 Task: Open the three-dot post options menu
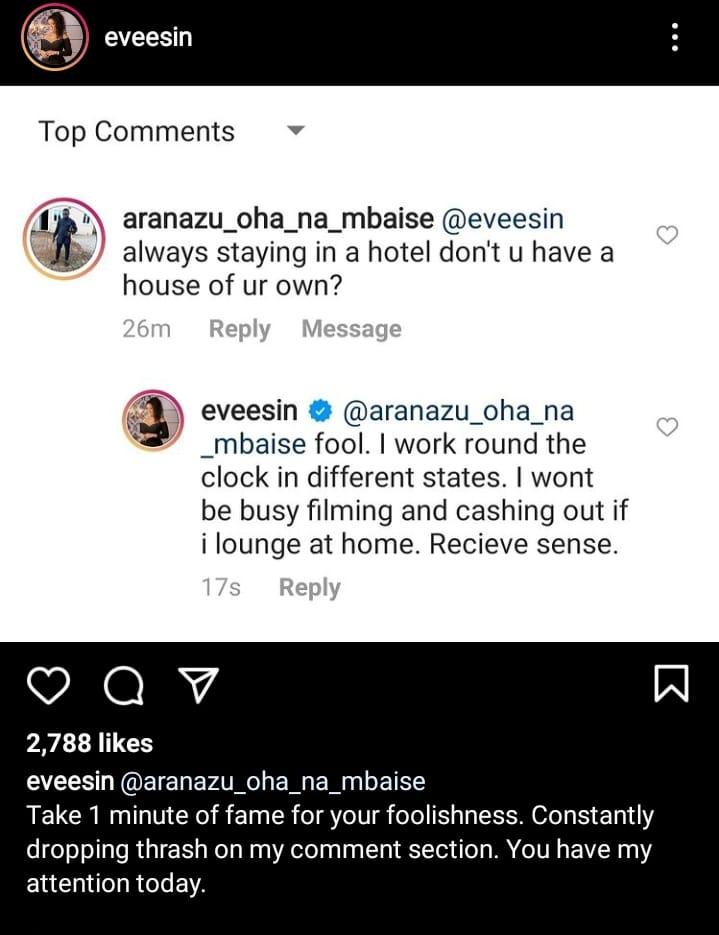pos(676,38)
